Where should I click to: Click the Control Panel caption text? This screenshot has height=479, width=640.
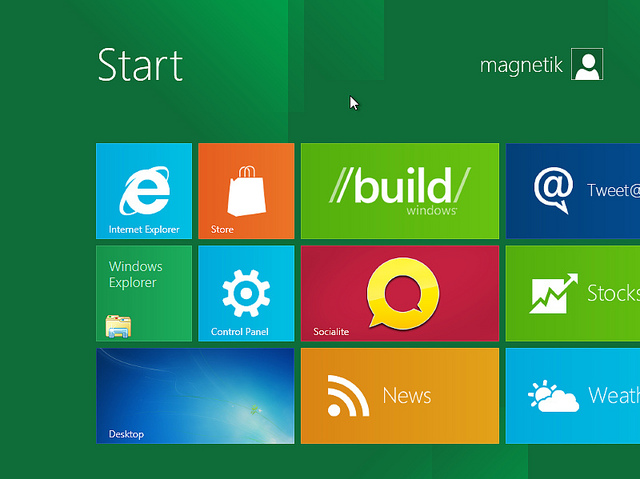pyautogui.click(x=240, y=332)
